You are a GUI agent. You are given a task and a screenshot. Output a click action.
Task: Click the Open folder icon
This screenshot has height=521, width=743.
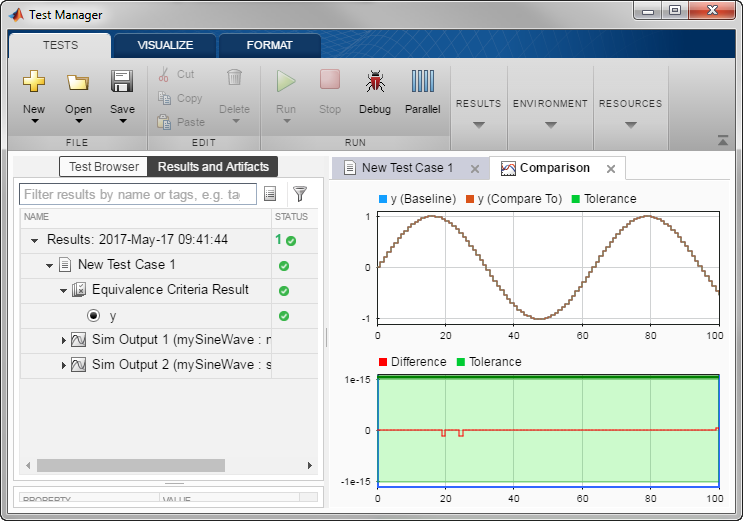coord(78,82)
